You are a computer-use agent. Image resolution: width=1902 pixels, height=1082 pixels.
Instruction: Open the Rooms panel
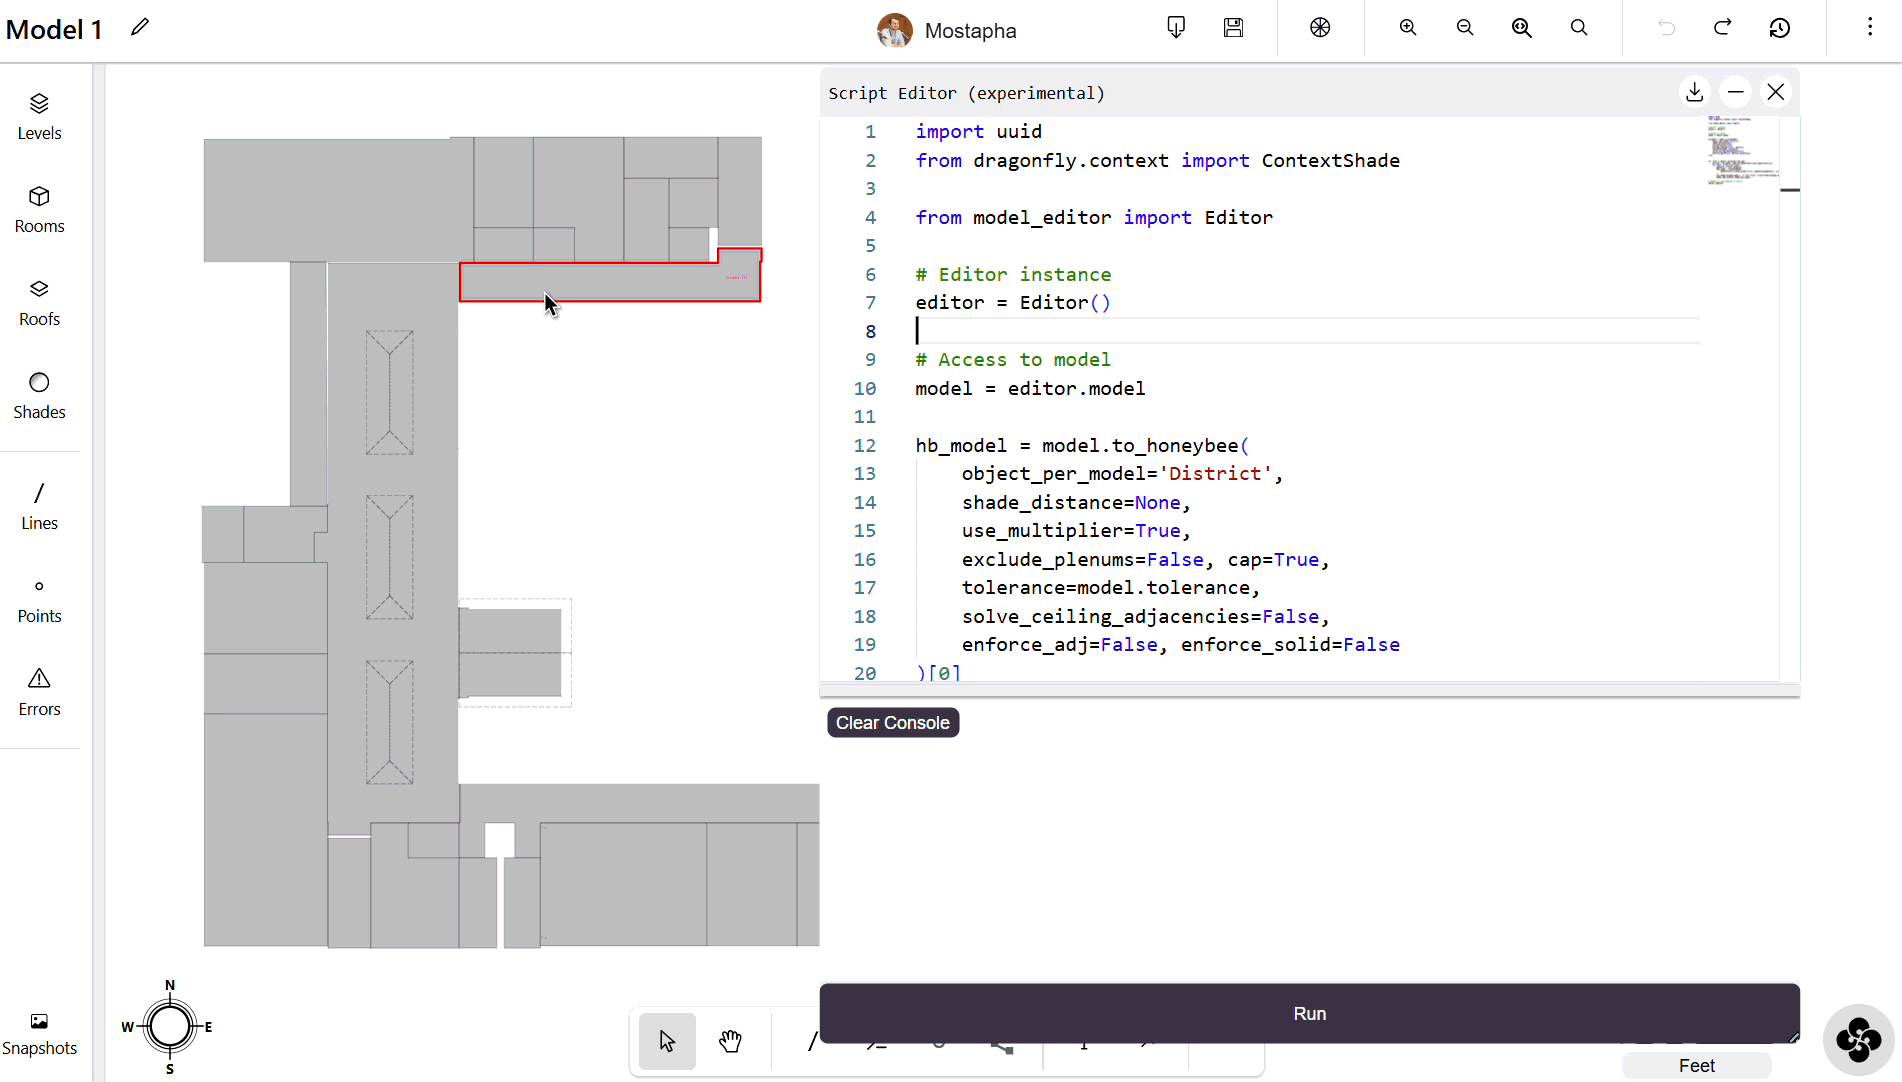coord(39,209)
